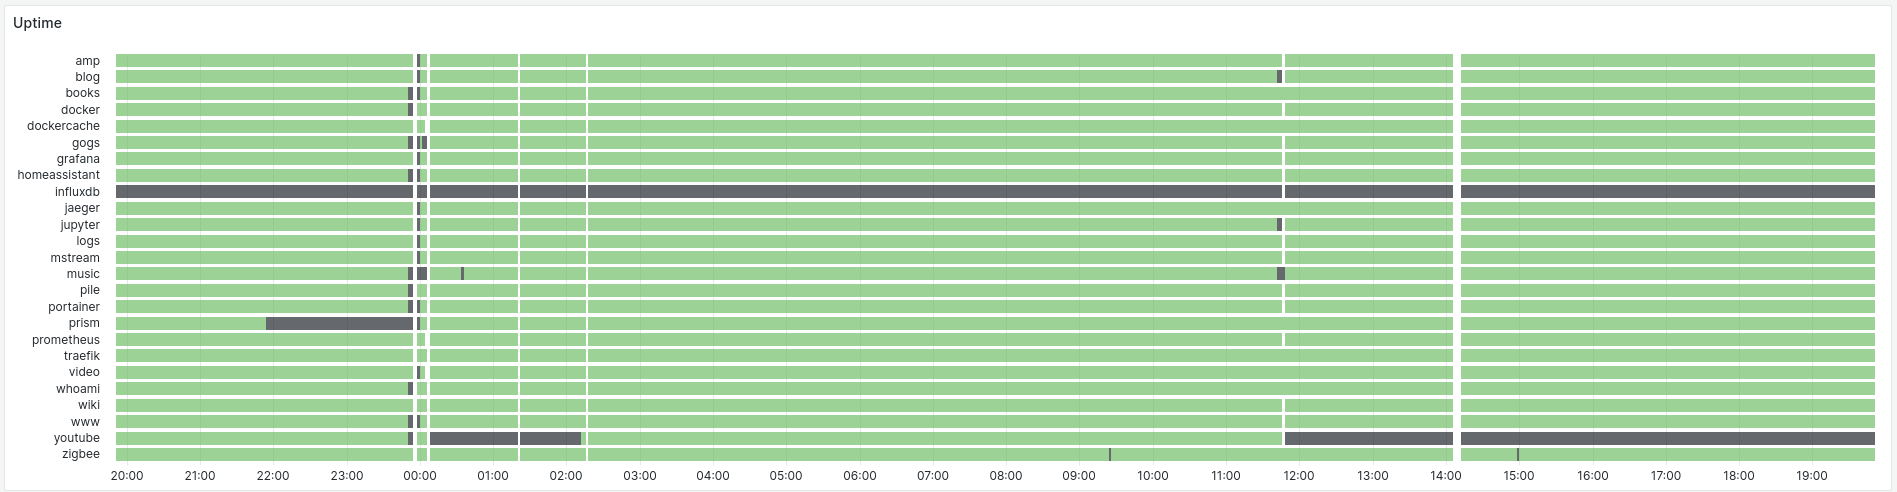Select the zigbee blip near 09:30
The width and height of the screenshot is (1897, 492).
coord(1110,455)
